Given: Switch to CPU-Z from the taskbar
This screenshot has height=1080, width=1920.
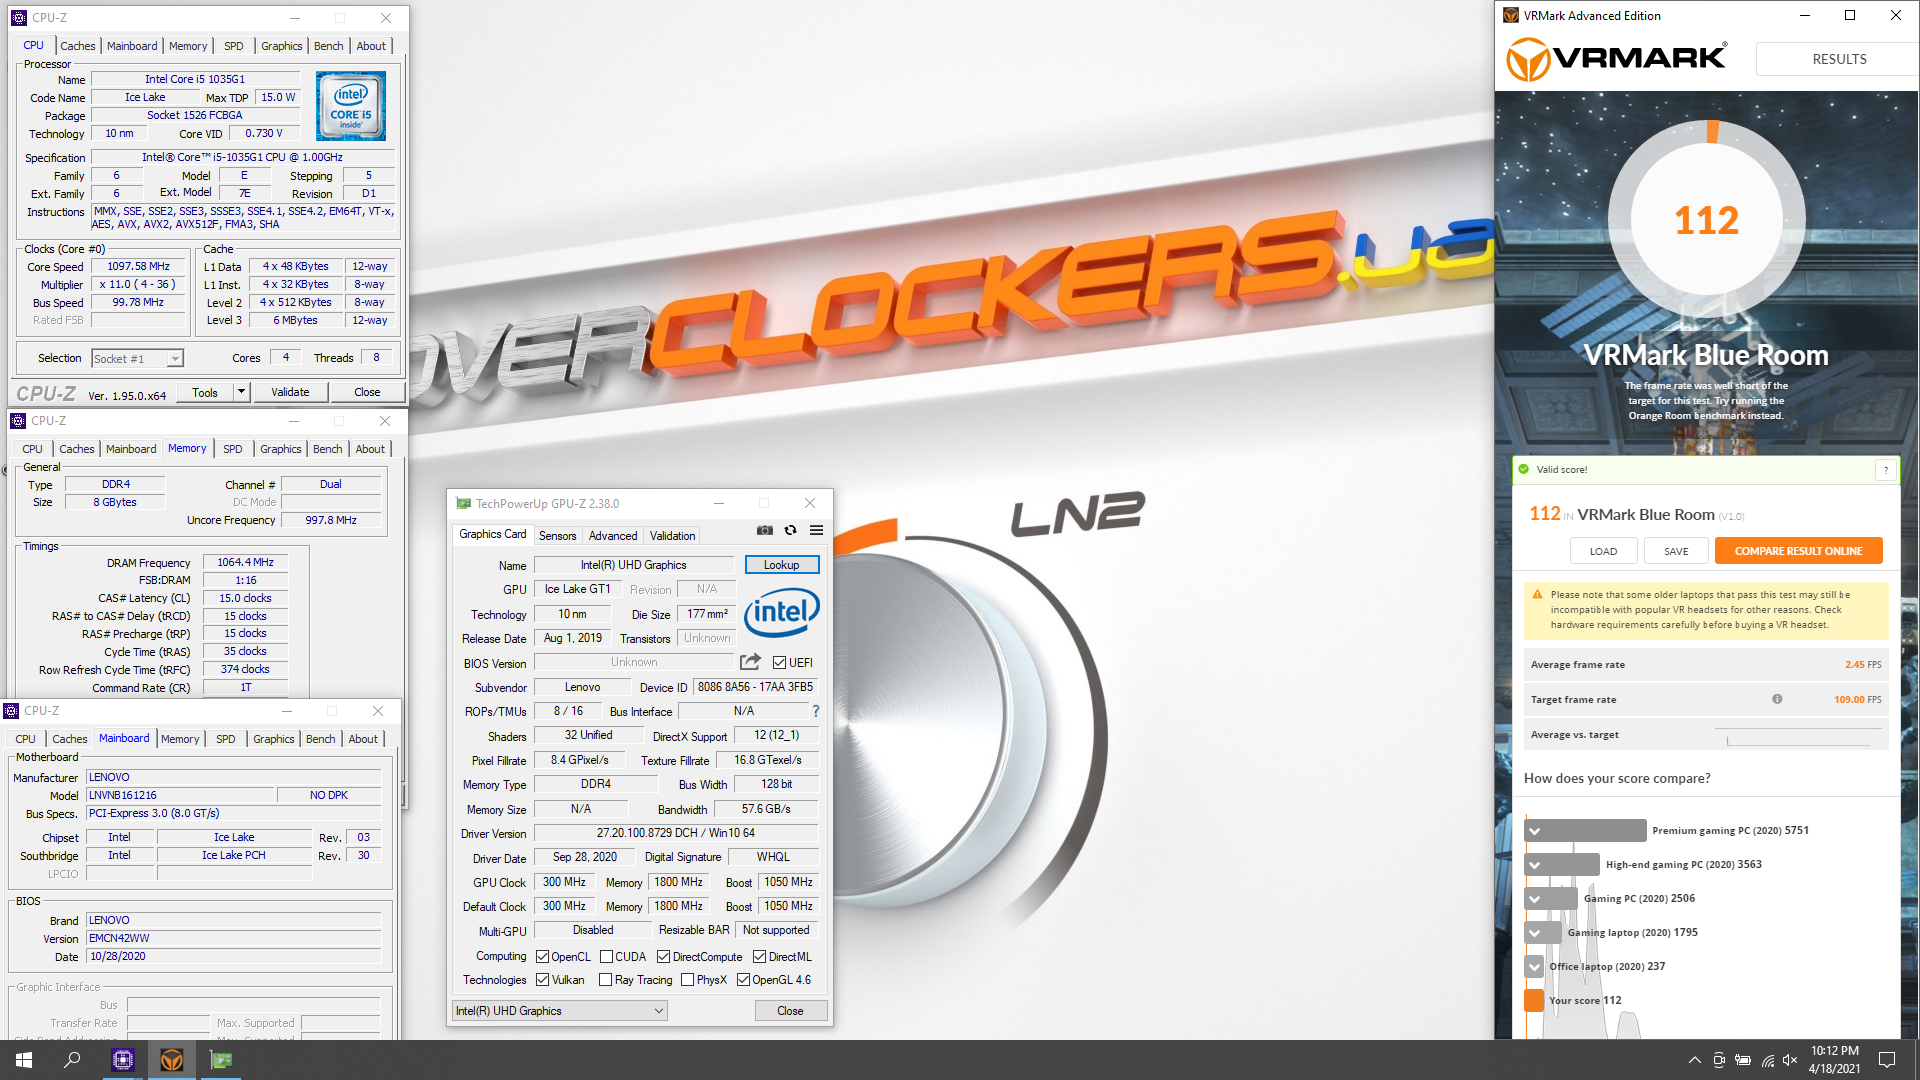Looking at the screenshot, I should click(123, 1060).
